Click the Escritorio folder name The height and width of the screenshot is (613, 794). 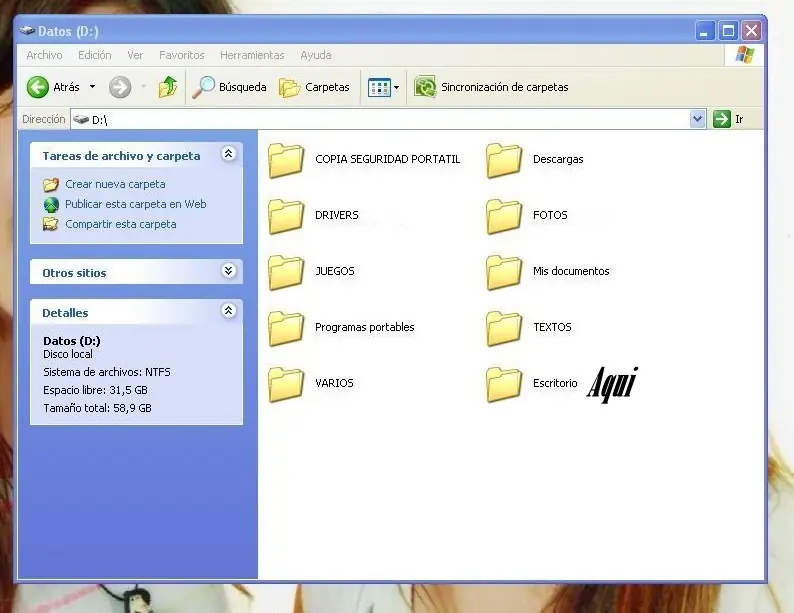(x=555, y=383)
